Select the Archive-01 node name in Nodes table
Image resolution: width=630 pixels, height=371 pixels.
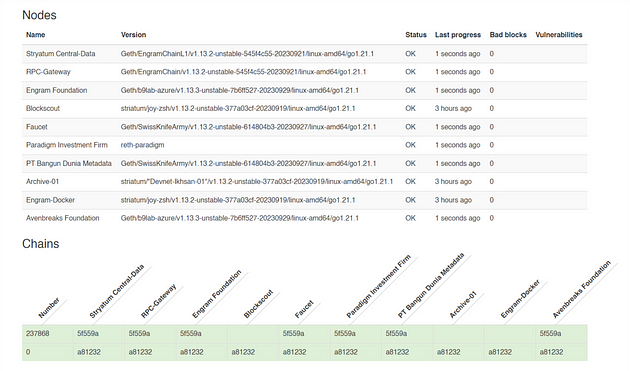pos(43,182)
